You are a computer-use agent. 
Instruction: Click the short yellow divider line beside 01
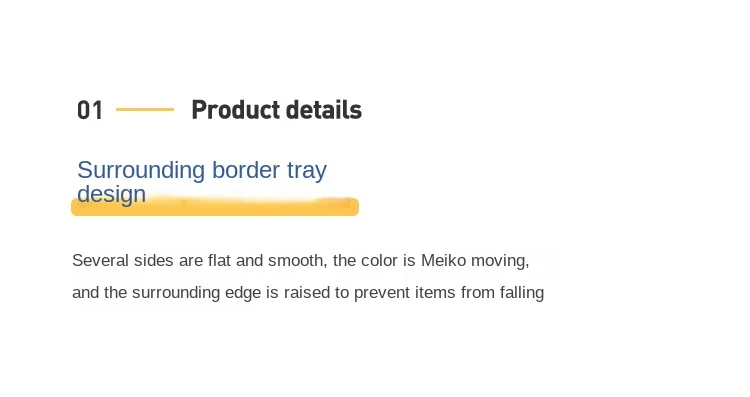[145, 110]
